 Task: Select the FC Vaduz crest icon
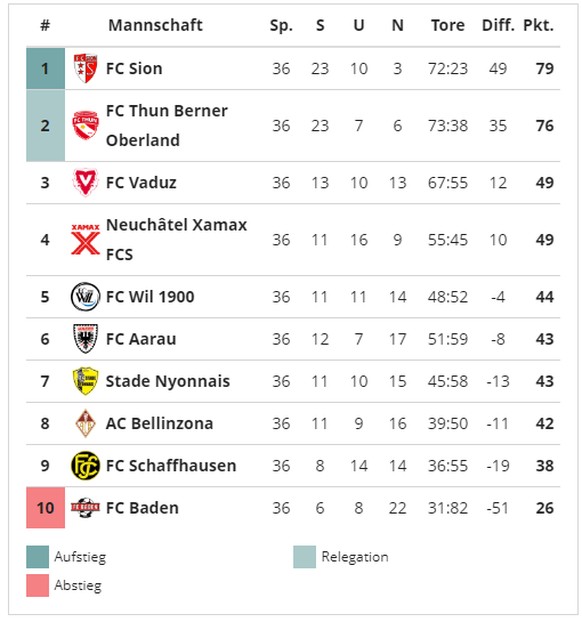pyautogui.click(x=85, y=182)
